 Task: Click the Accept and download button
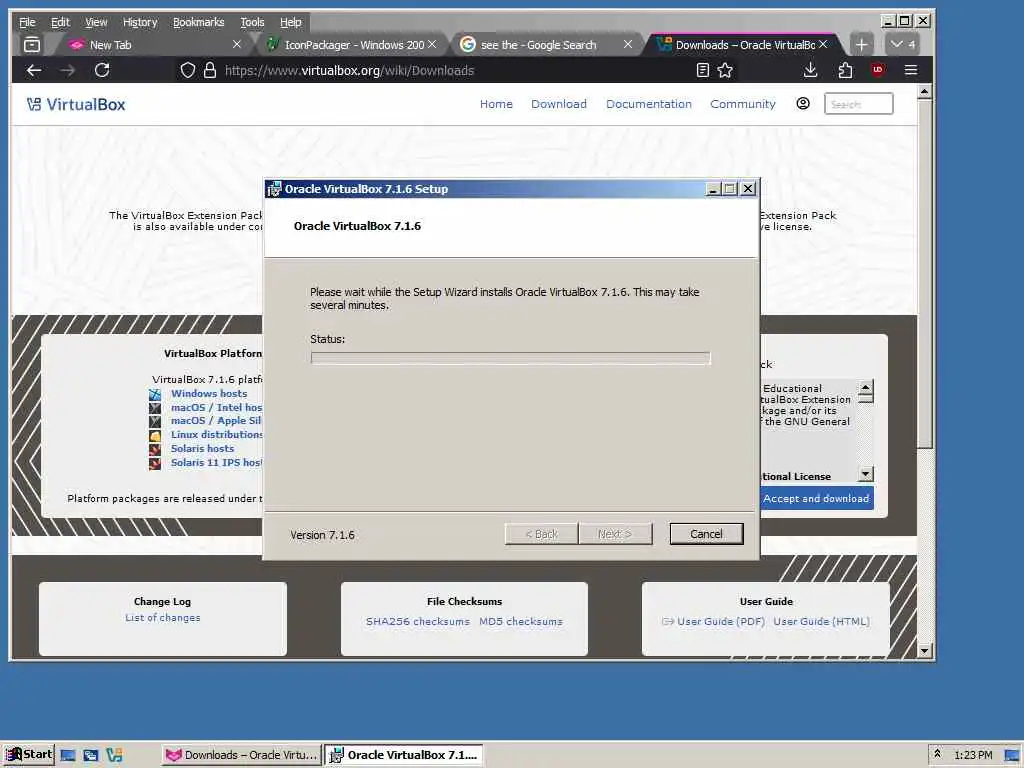coord(816,498)
